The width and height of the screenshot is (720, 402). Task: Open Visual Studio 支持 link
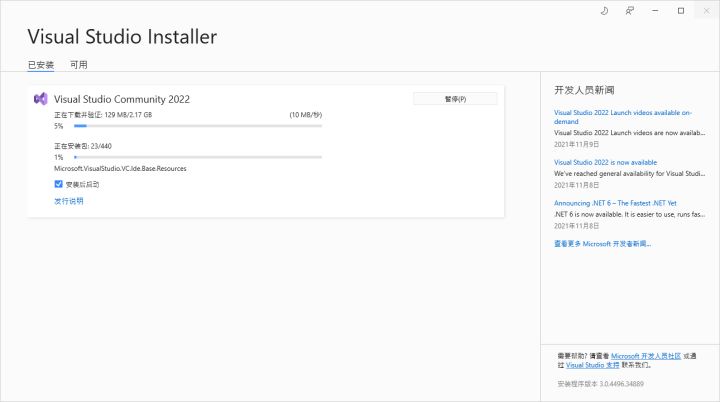pos(592,365)
